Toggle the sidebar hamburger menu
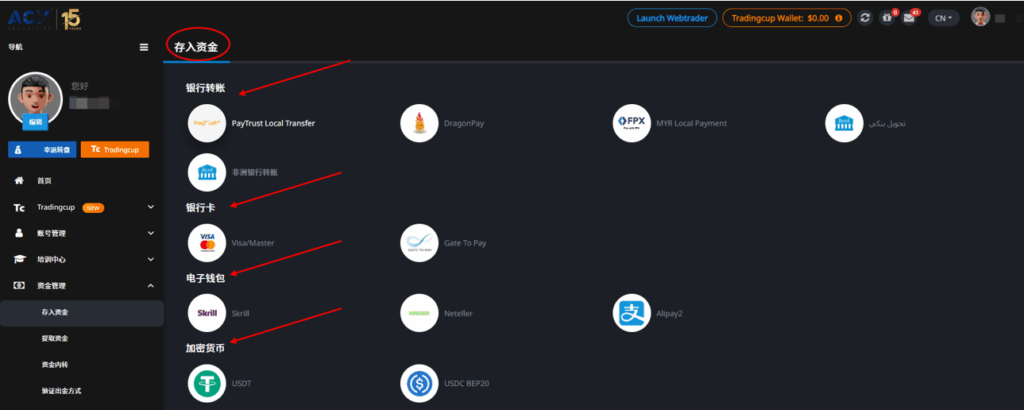The width and height of the screenshot is (1024, 410). pyautogui.click(x=144, y=47)
